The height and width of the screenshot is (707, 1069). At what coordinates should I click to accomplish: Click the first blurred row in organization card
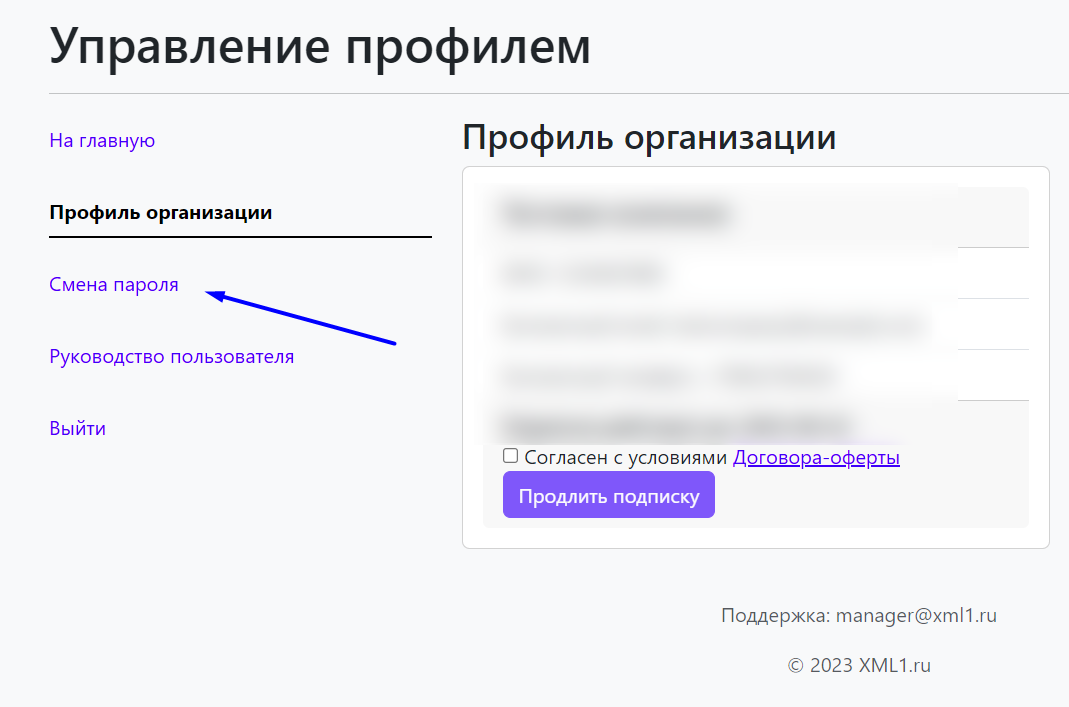click(615, 214)
